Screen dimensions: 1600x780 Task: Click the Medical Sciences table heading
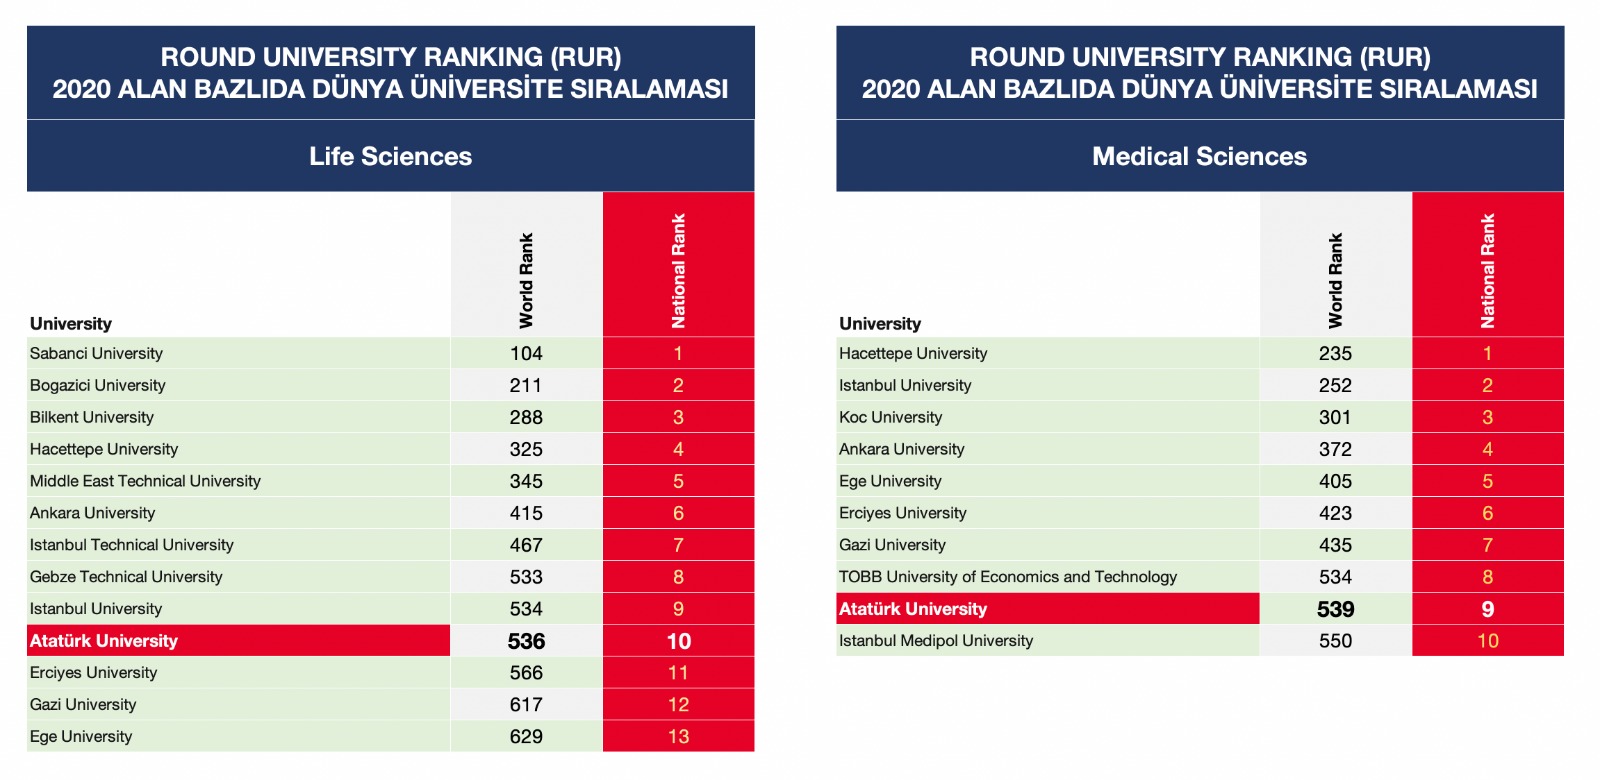click(x=1199, y=156)
